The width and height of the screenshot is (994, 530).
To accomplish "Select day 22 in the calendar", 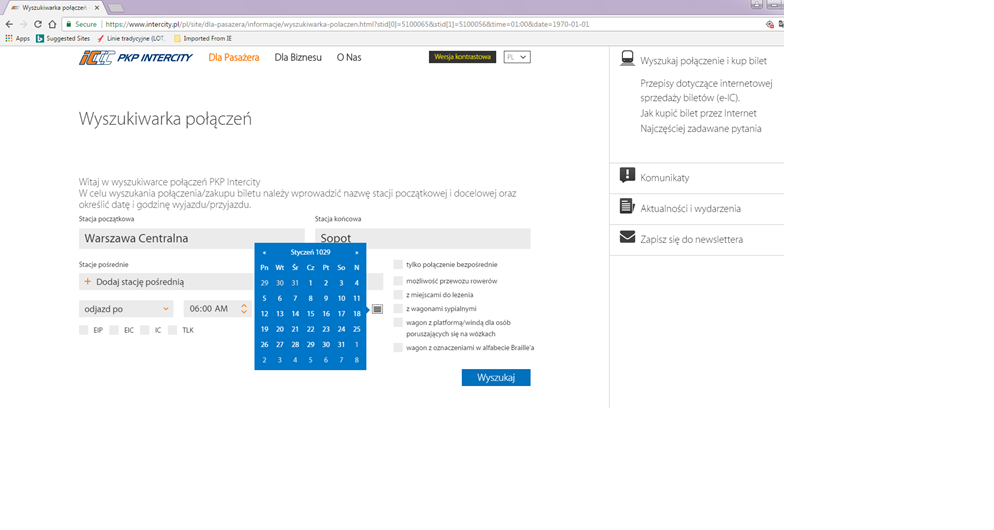I will click(x=311, y=329).
